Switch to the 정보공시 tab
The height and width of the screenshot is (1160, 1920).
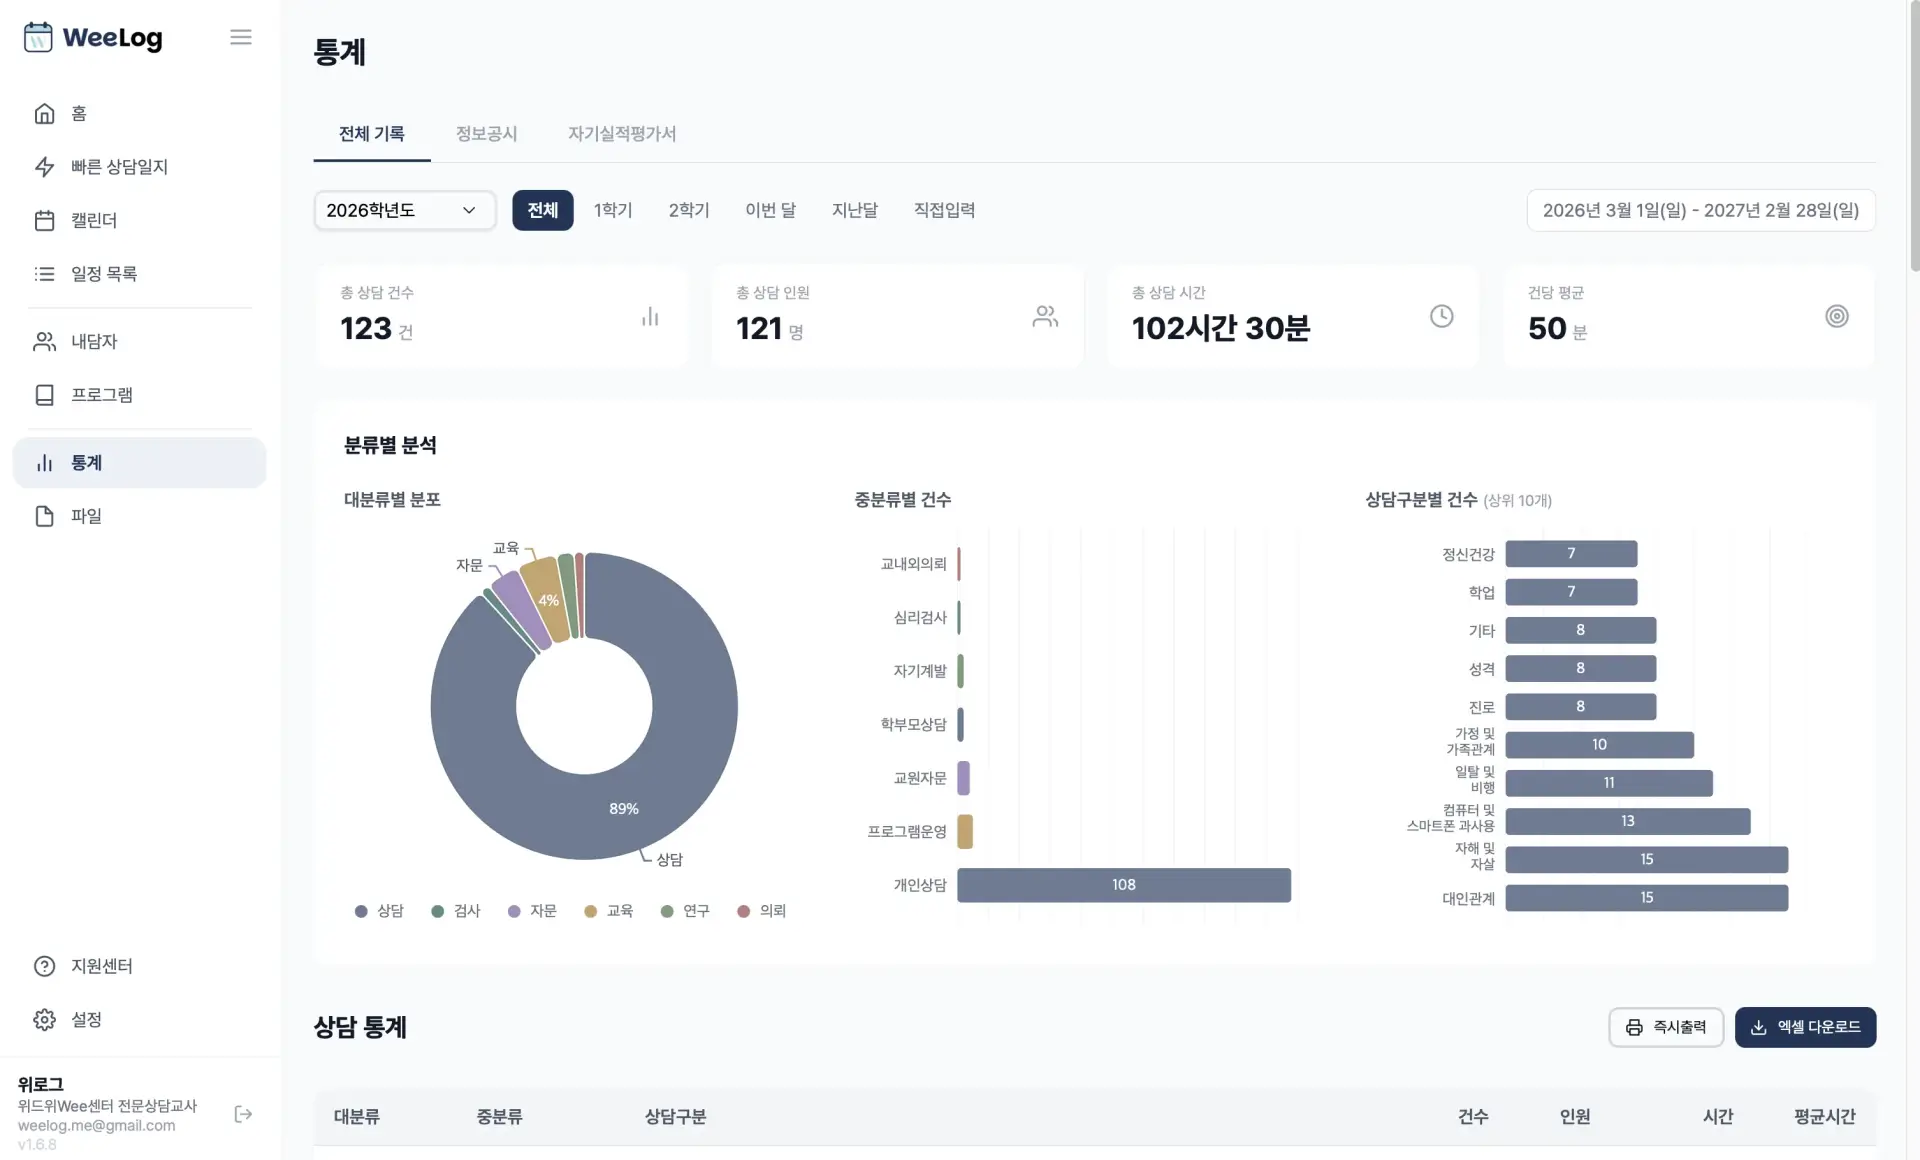click(x=486, y=134)
